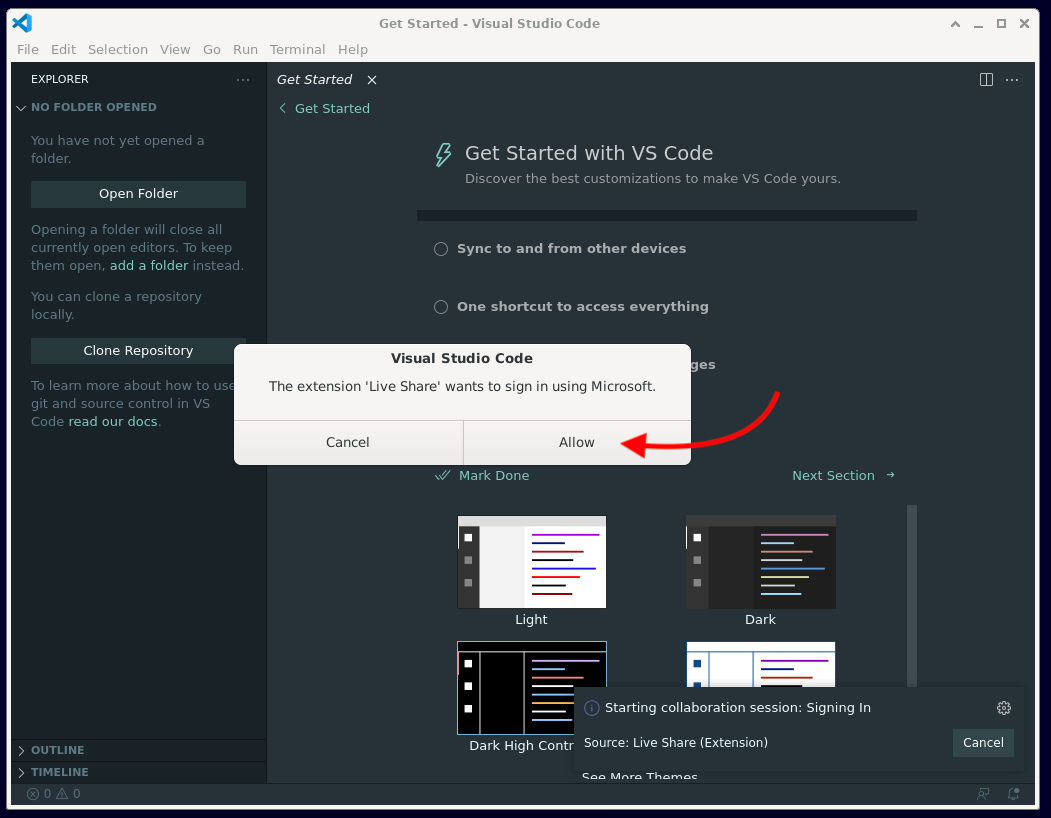Expand the Timeline section
1051x818 pixels.
pos(59,772)
